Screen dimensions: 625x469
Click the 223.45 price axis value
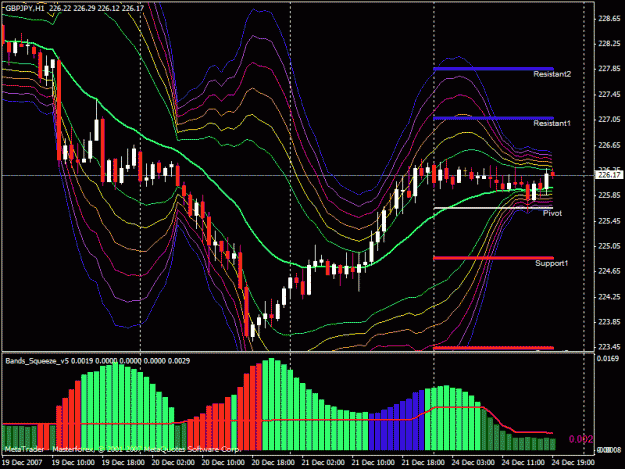pos(609,347)
